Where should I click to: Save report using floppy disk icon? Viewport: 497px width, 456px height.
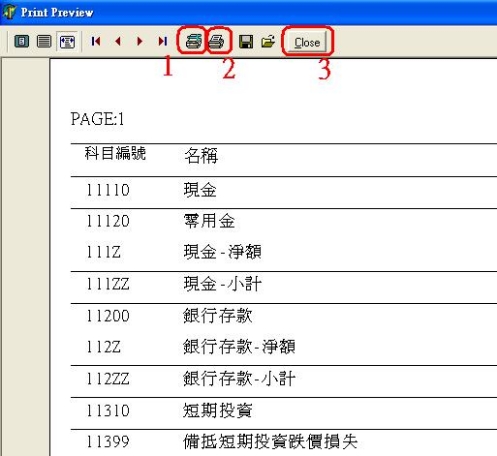(x=246, y=42)
